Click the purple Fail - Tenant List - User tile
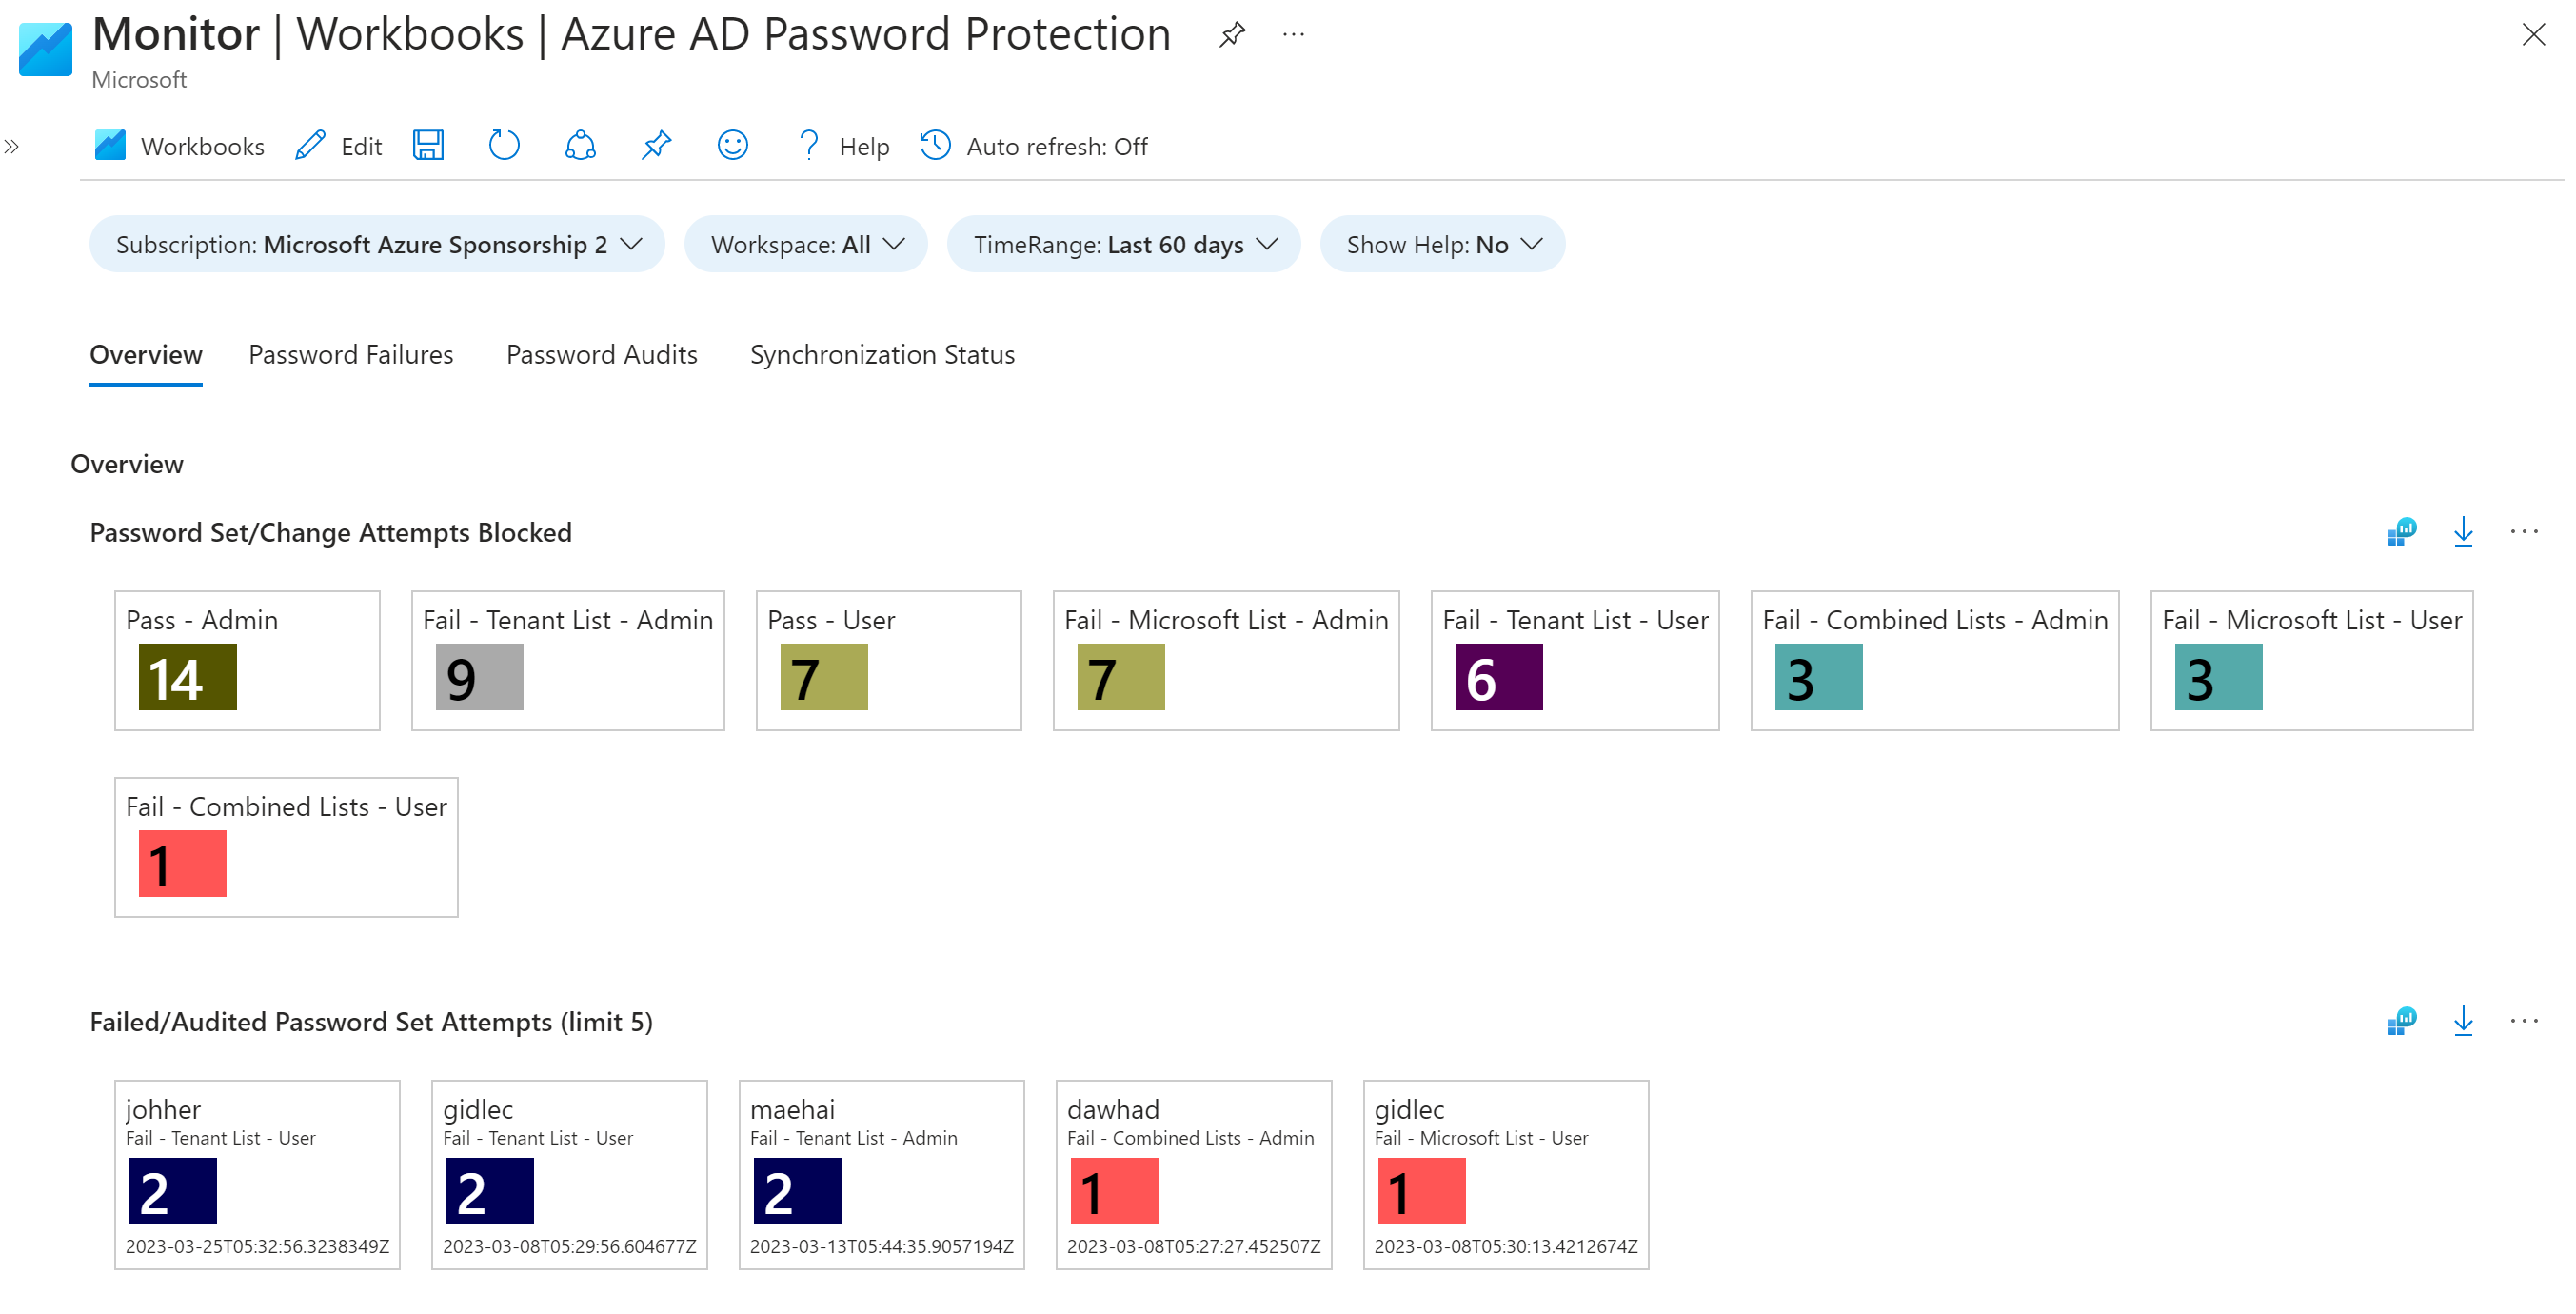Image resolution: width=2576 pixels, height=1314 pixels. click(1574, 661)
